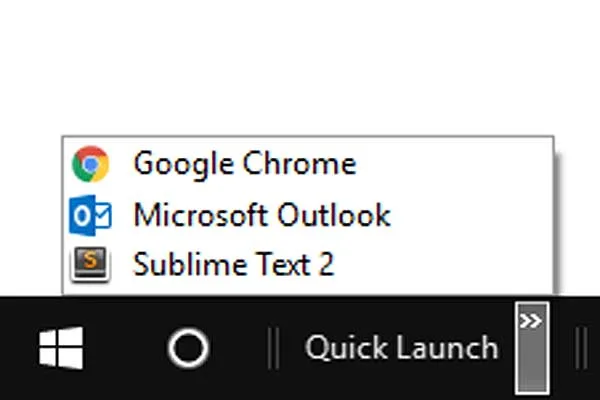
Task: Click the Sublime Text 2 icon
Action: (90, 264)
